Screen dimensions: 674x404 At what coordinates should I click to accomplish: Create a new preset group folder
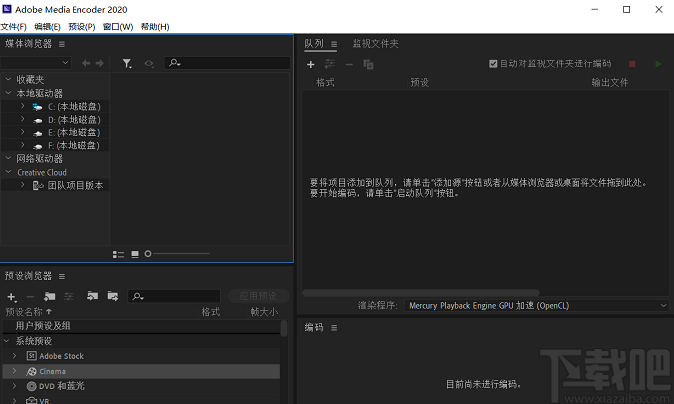pyautogui.click(x=49, y=297)
